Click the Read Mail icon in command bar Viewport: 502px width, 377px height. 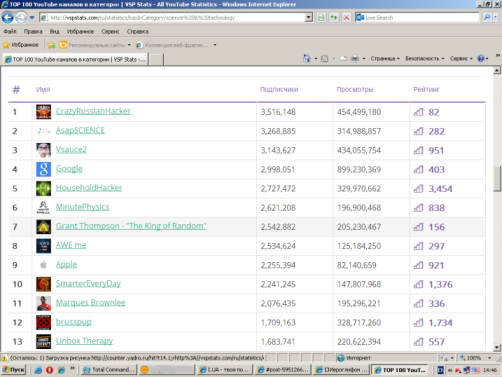click(x=343, y=59)
